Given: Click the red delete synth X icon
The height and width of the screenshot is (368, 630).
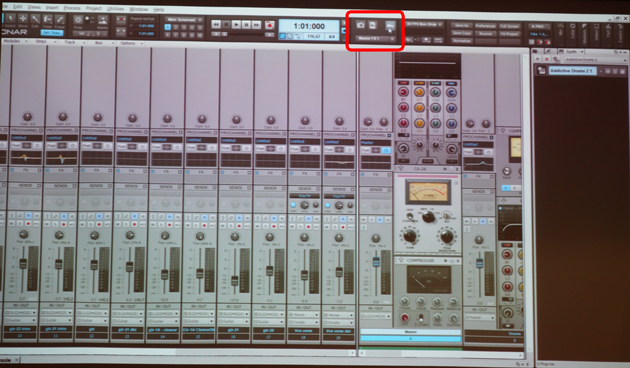Looking at the screenshot, I should click(547, 59).
